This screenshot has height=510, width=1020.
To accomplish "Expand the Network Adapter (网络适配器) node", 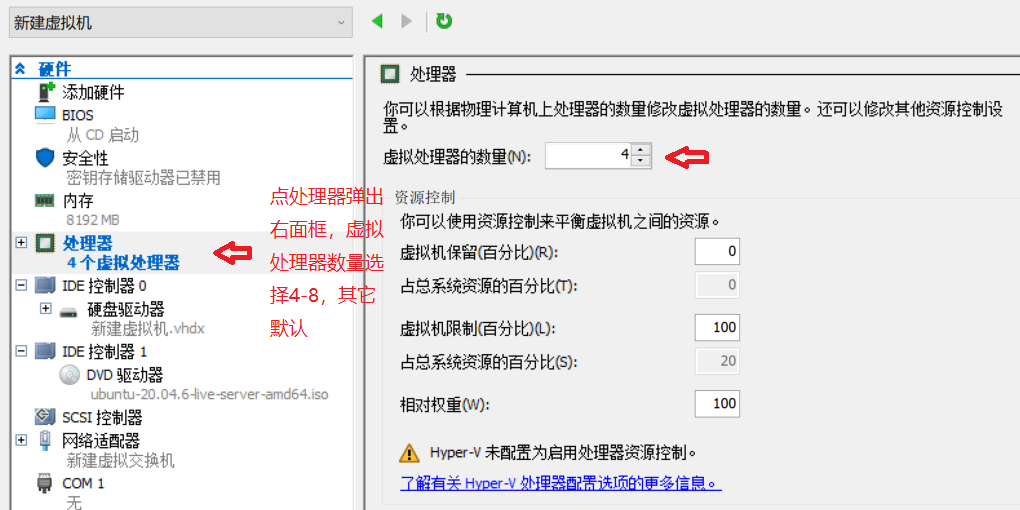I will tap(21, 440).
